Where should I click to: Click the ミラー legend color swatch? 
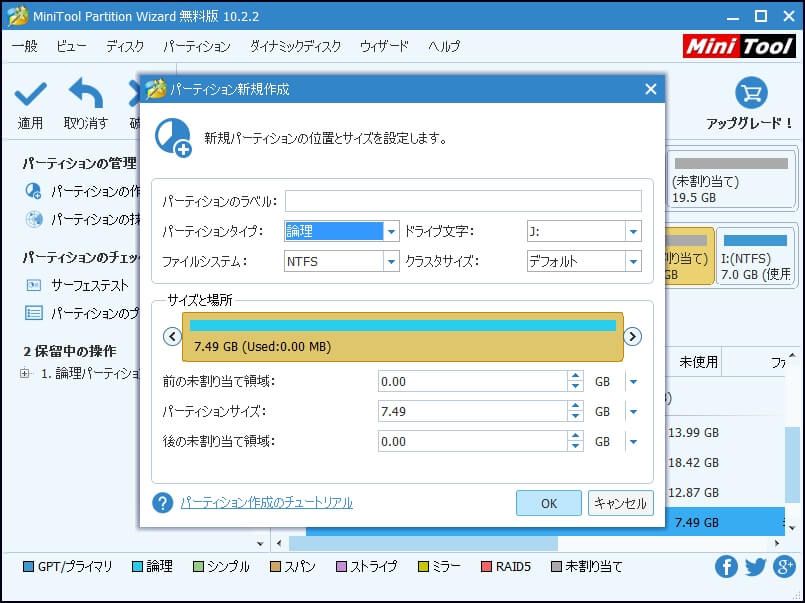pos(423,567)
